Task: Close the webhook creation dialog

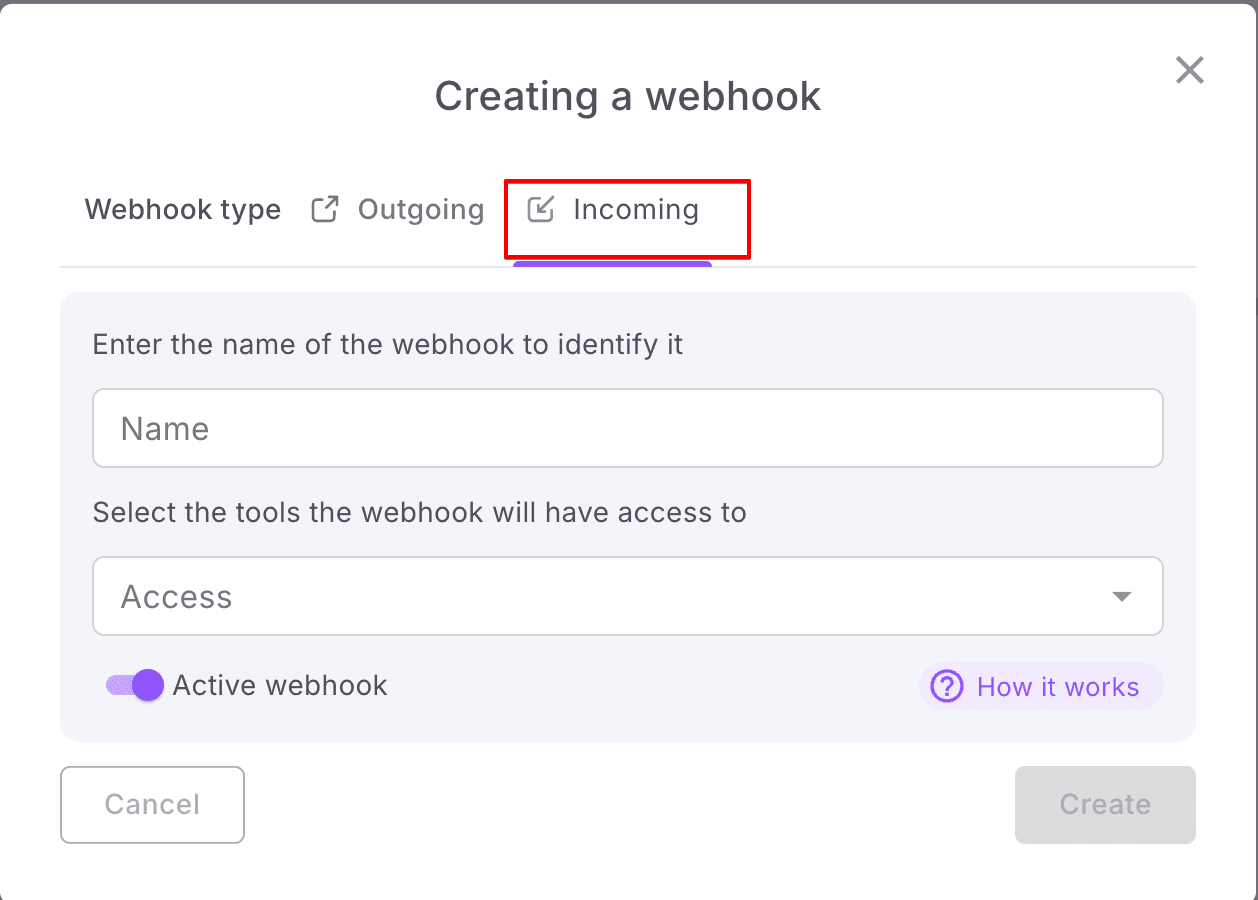Action: tap(1189, 70)
